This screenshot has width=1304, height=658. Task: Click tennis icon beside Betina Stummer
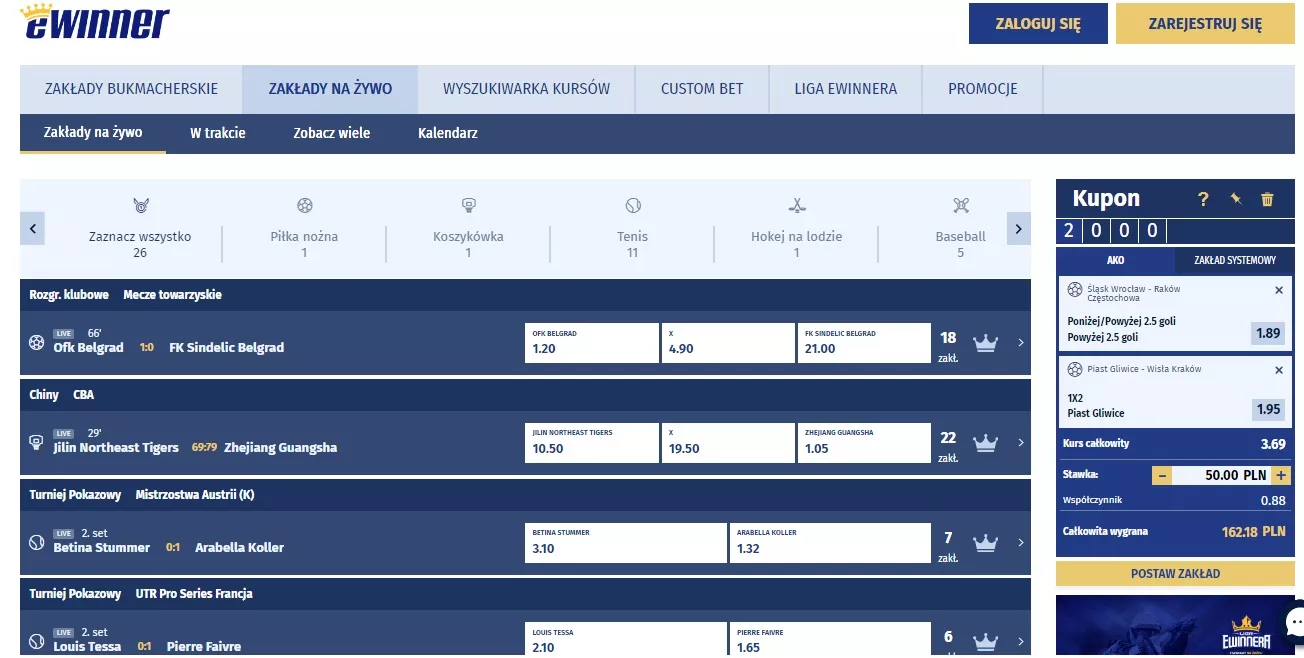(37, 542)
